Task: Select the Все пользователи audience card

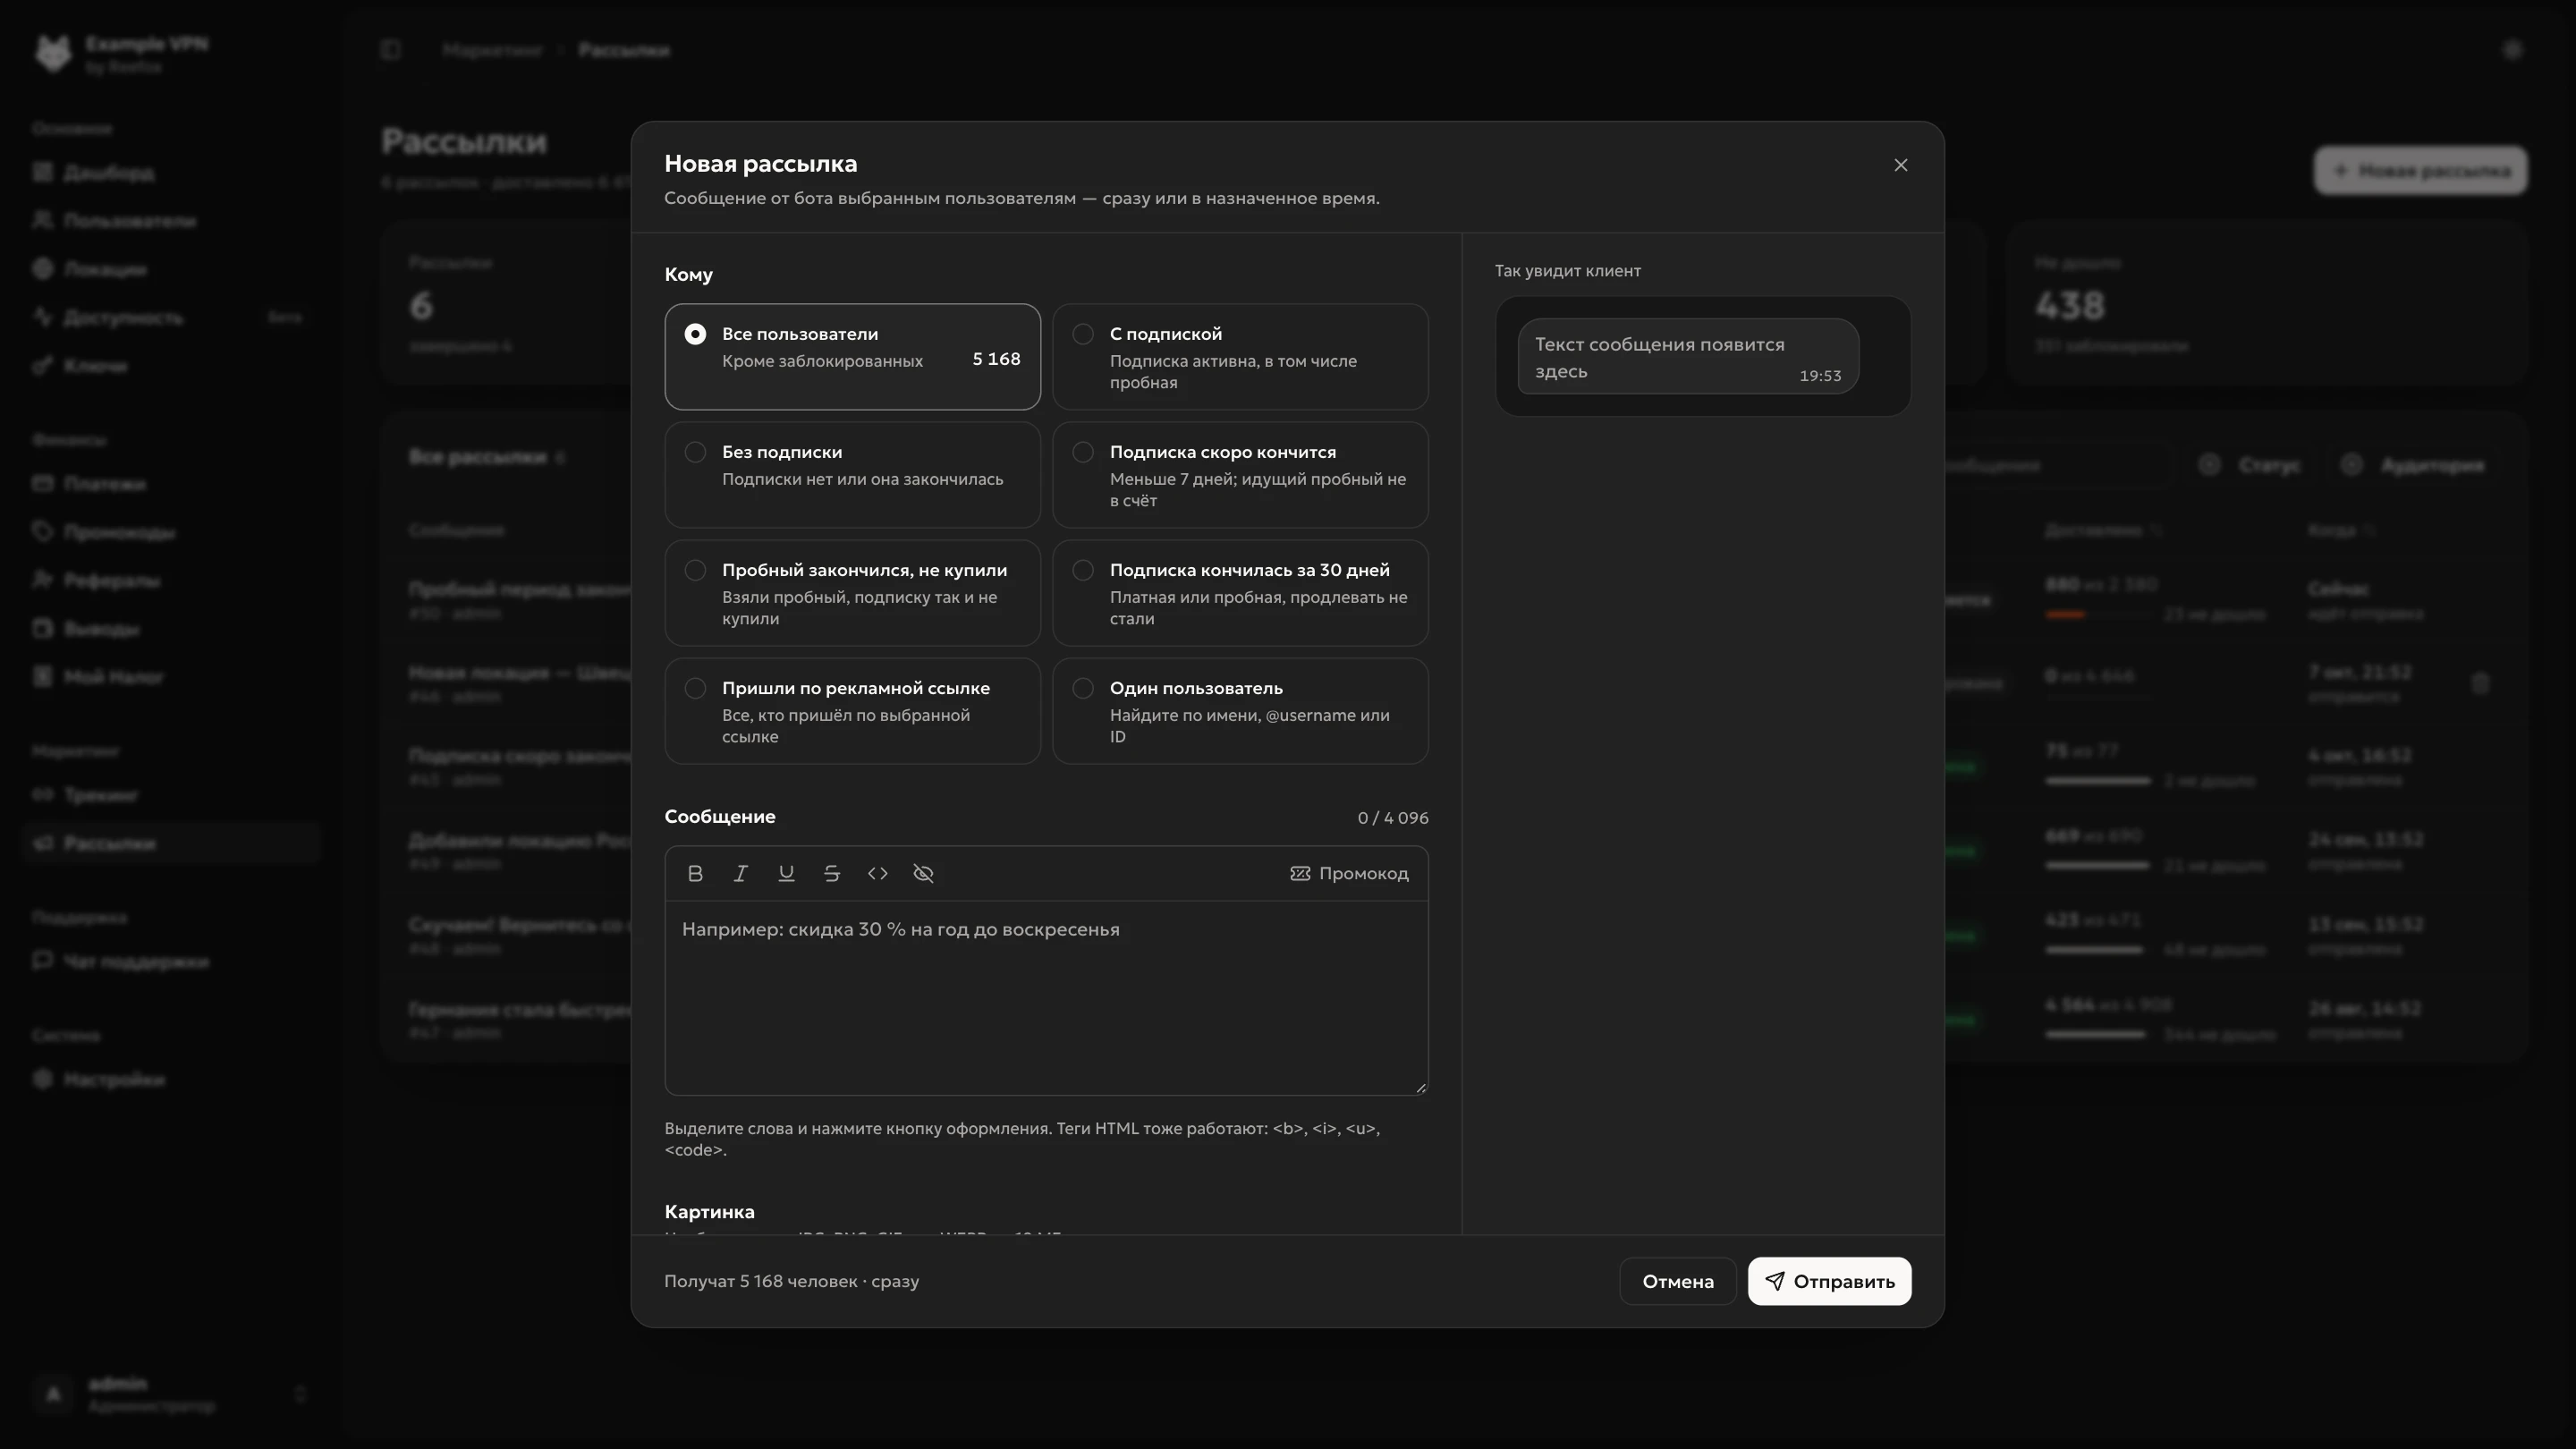Action: click(x=852, y=357)
